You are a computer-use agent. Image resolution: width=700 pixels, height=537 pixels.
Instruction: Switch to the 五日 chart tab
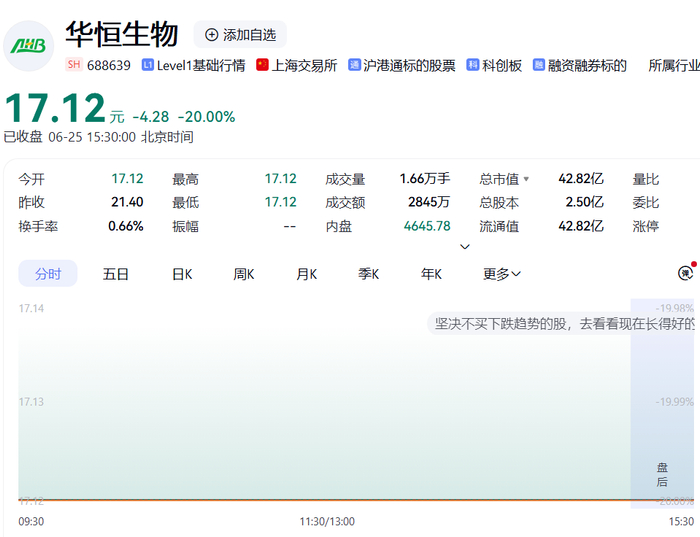pos(116,274)
